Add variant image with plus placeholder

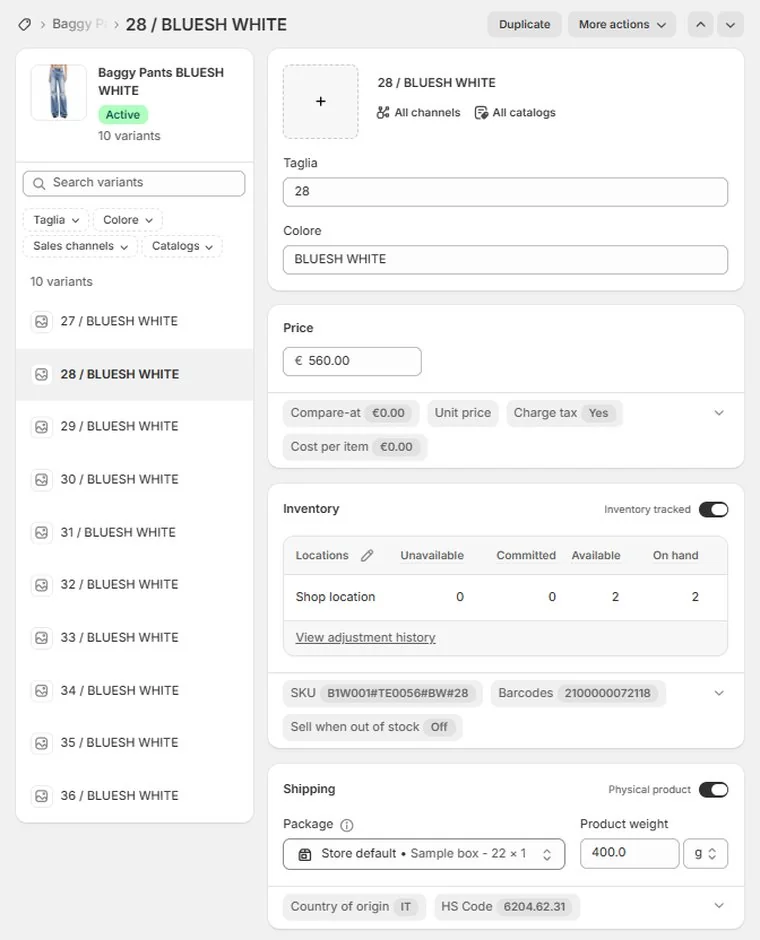321,101
